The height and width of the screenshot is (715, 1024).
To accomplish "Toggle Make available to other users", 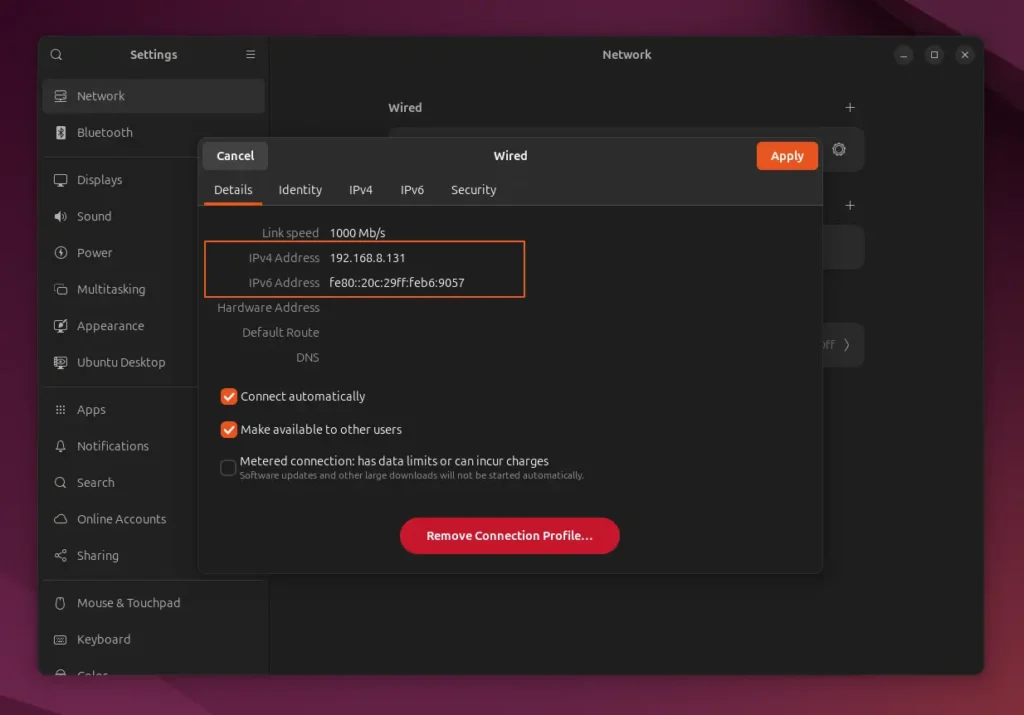I will (x=228, y=430).
